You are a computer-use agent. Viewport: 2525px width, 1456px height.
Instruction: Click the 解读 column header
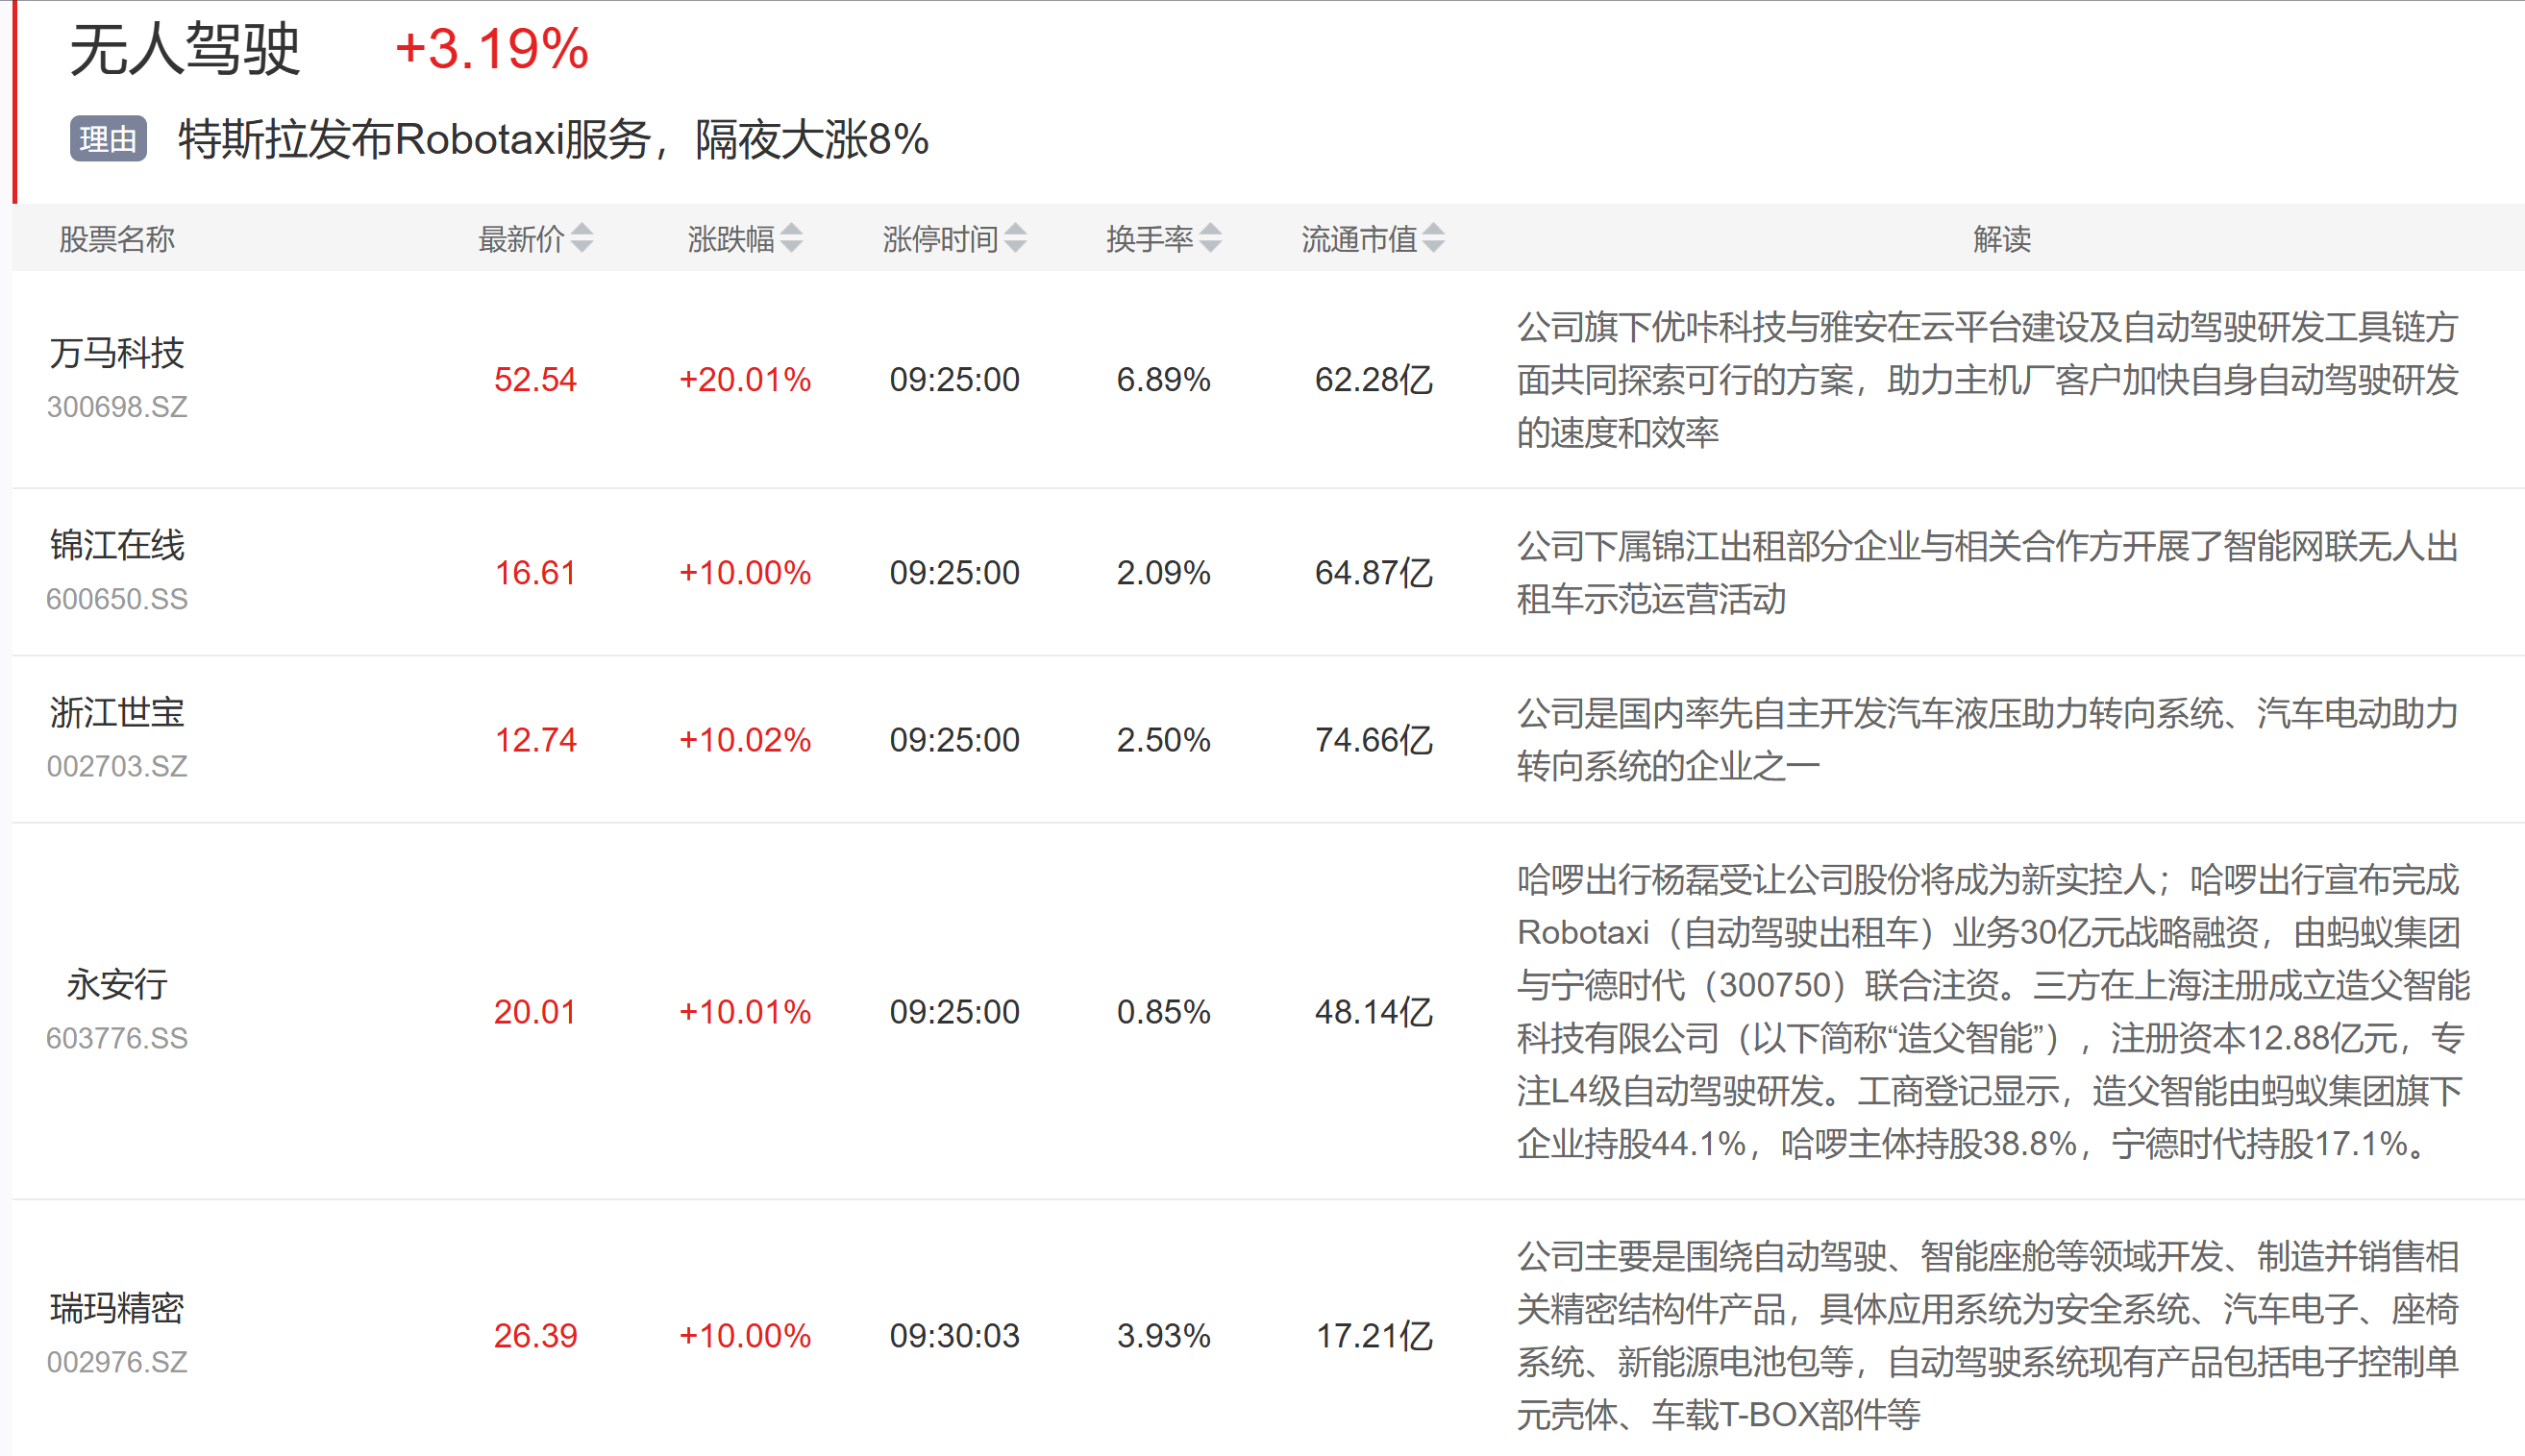click(x=2002, y=239)
